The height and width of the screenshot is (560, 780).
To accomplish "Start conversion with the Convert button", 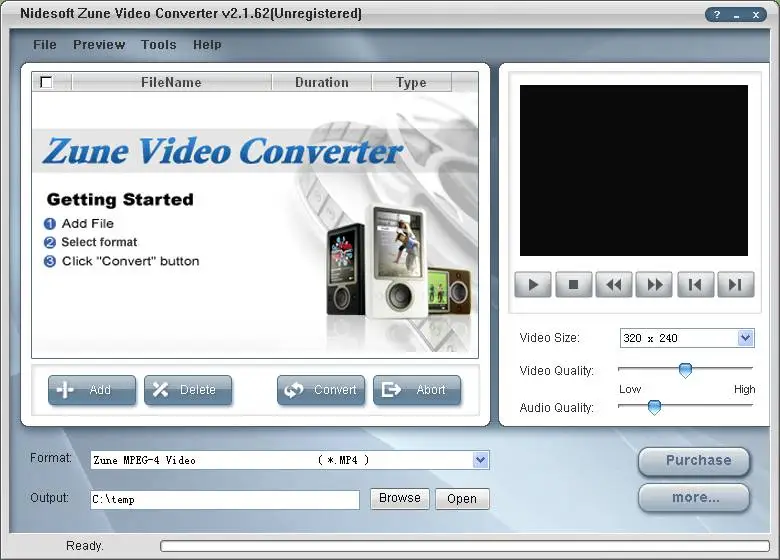I will [x=321, y=390].
